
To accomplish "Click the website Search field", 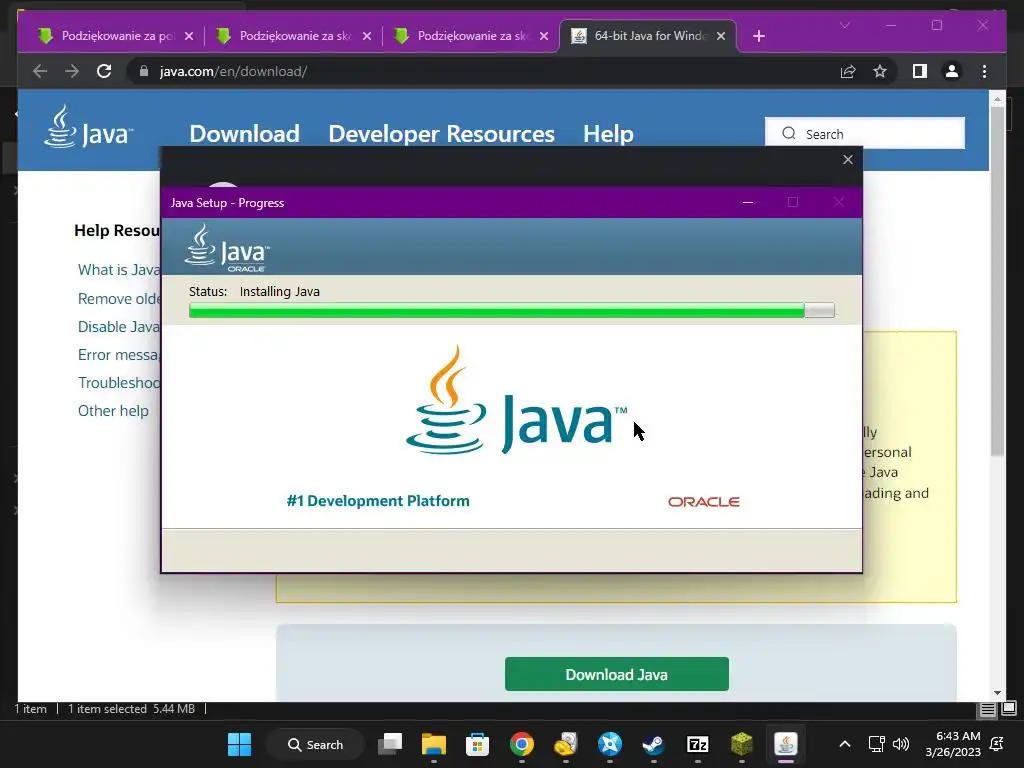I will (865, 134).
